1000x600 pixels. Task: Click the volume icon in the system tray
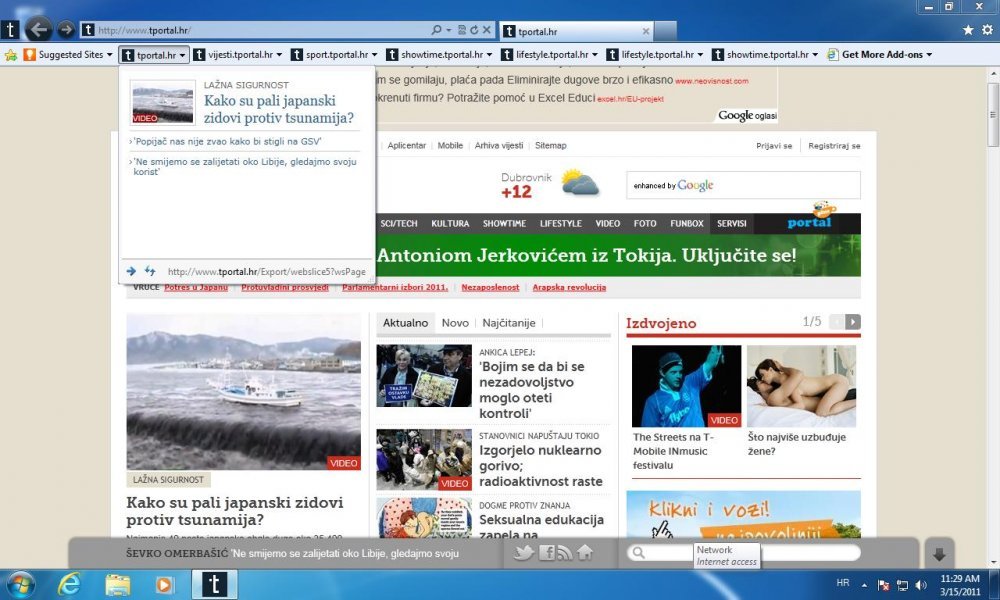[x=920, y=585]
